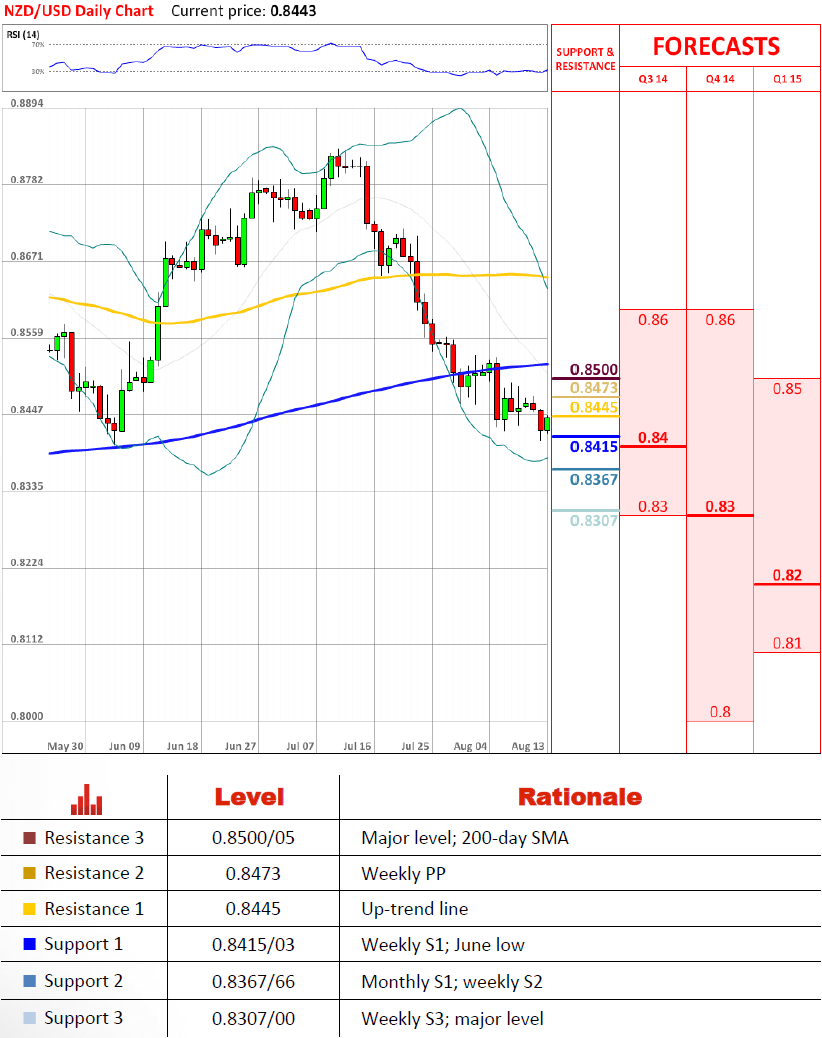Click the 0.8500 resistance level label
This screenshot has height=1038, width=822.
click(x=594, y=369)
